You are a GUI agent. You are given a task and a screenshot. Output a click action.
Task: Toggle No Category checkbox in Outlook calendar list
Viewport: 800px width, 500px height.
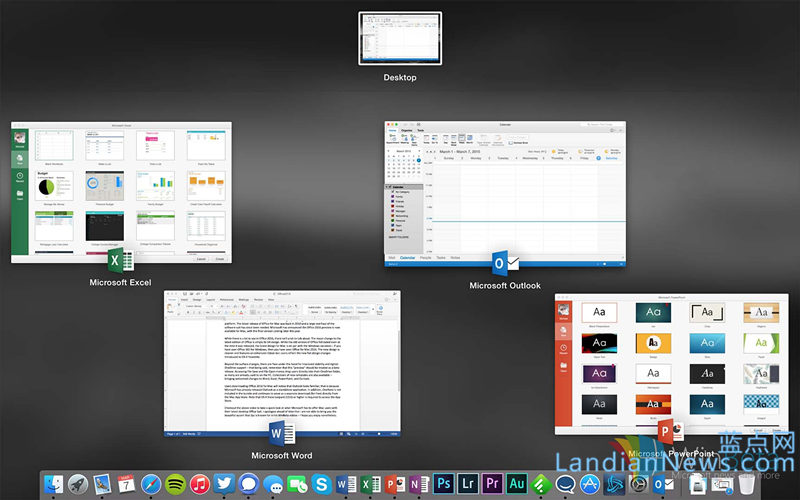(393, 192)
